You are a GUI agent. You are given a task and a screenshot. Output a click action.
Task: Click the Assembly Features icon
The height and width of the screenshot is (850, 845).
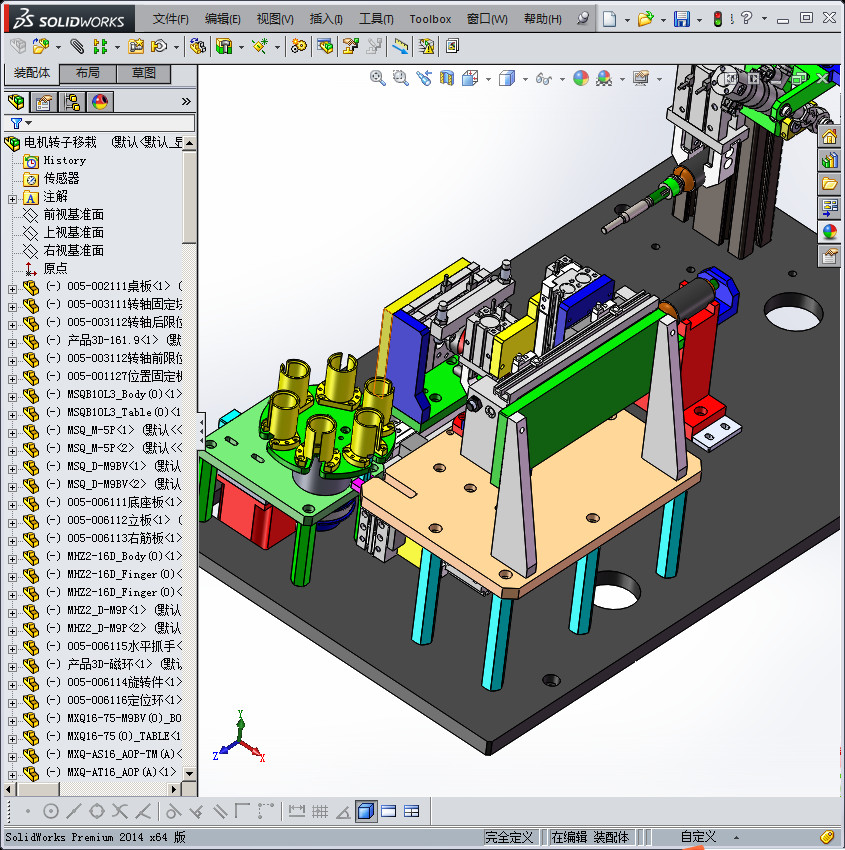[224, 47]
